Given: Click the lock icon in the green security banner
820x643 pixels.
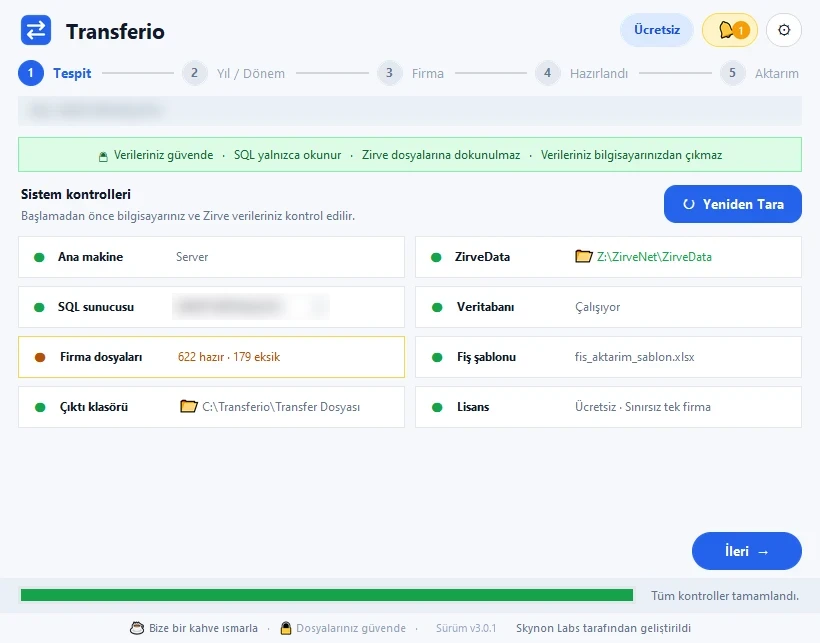Looking at the screenshot, I should [103, 156].
